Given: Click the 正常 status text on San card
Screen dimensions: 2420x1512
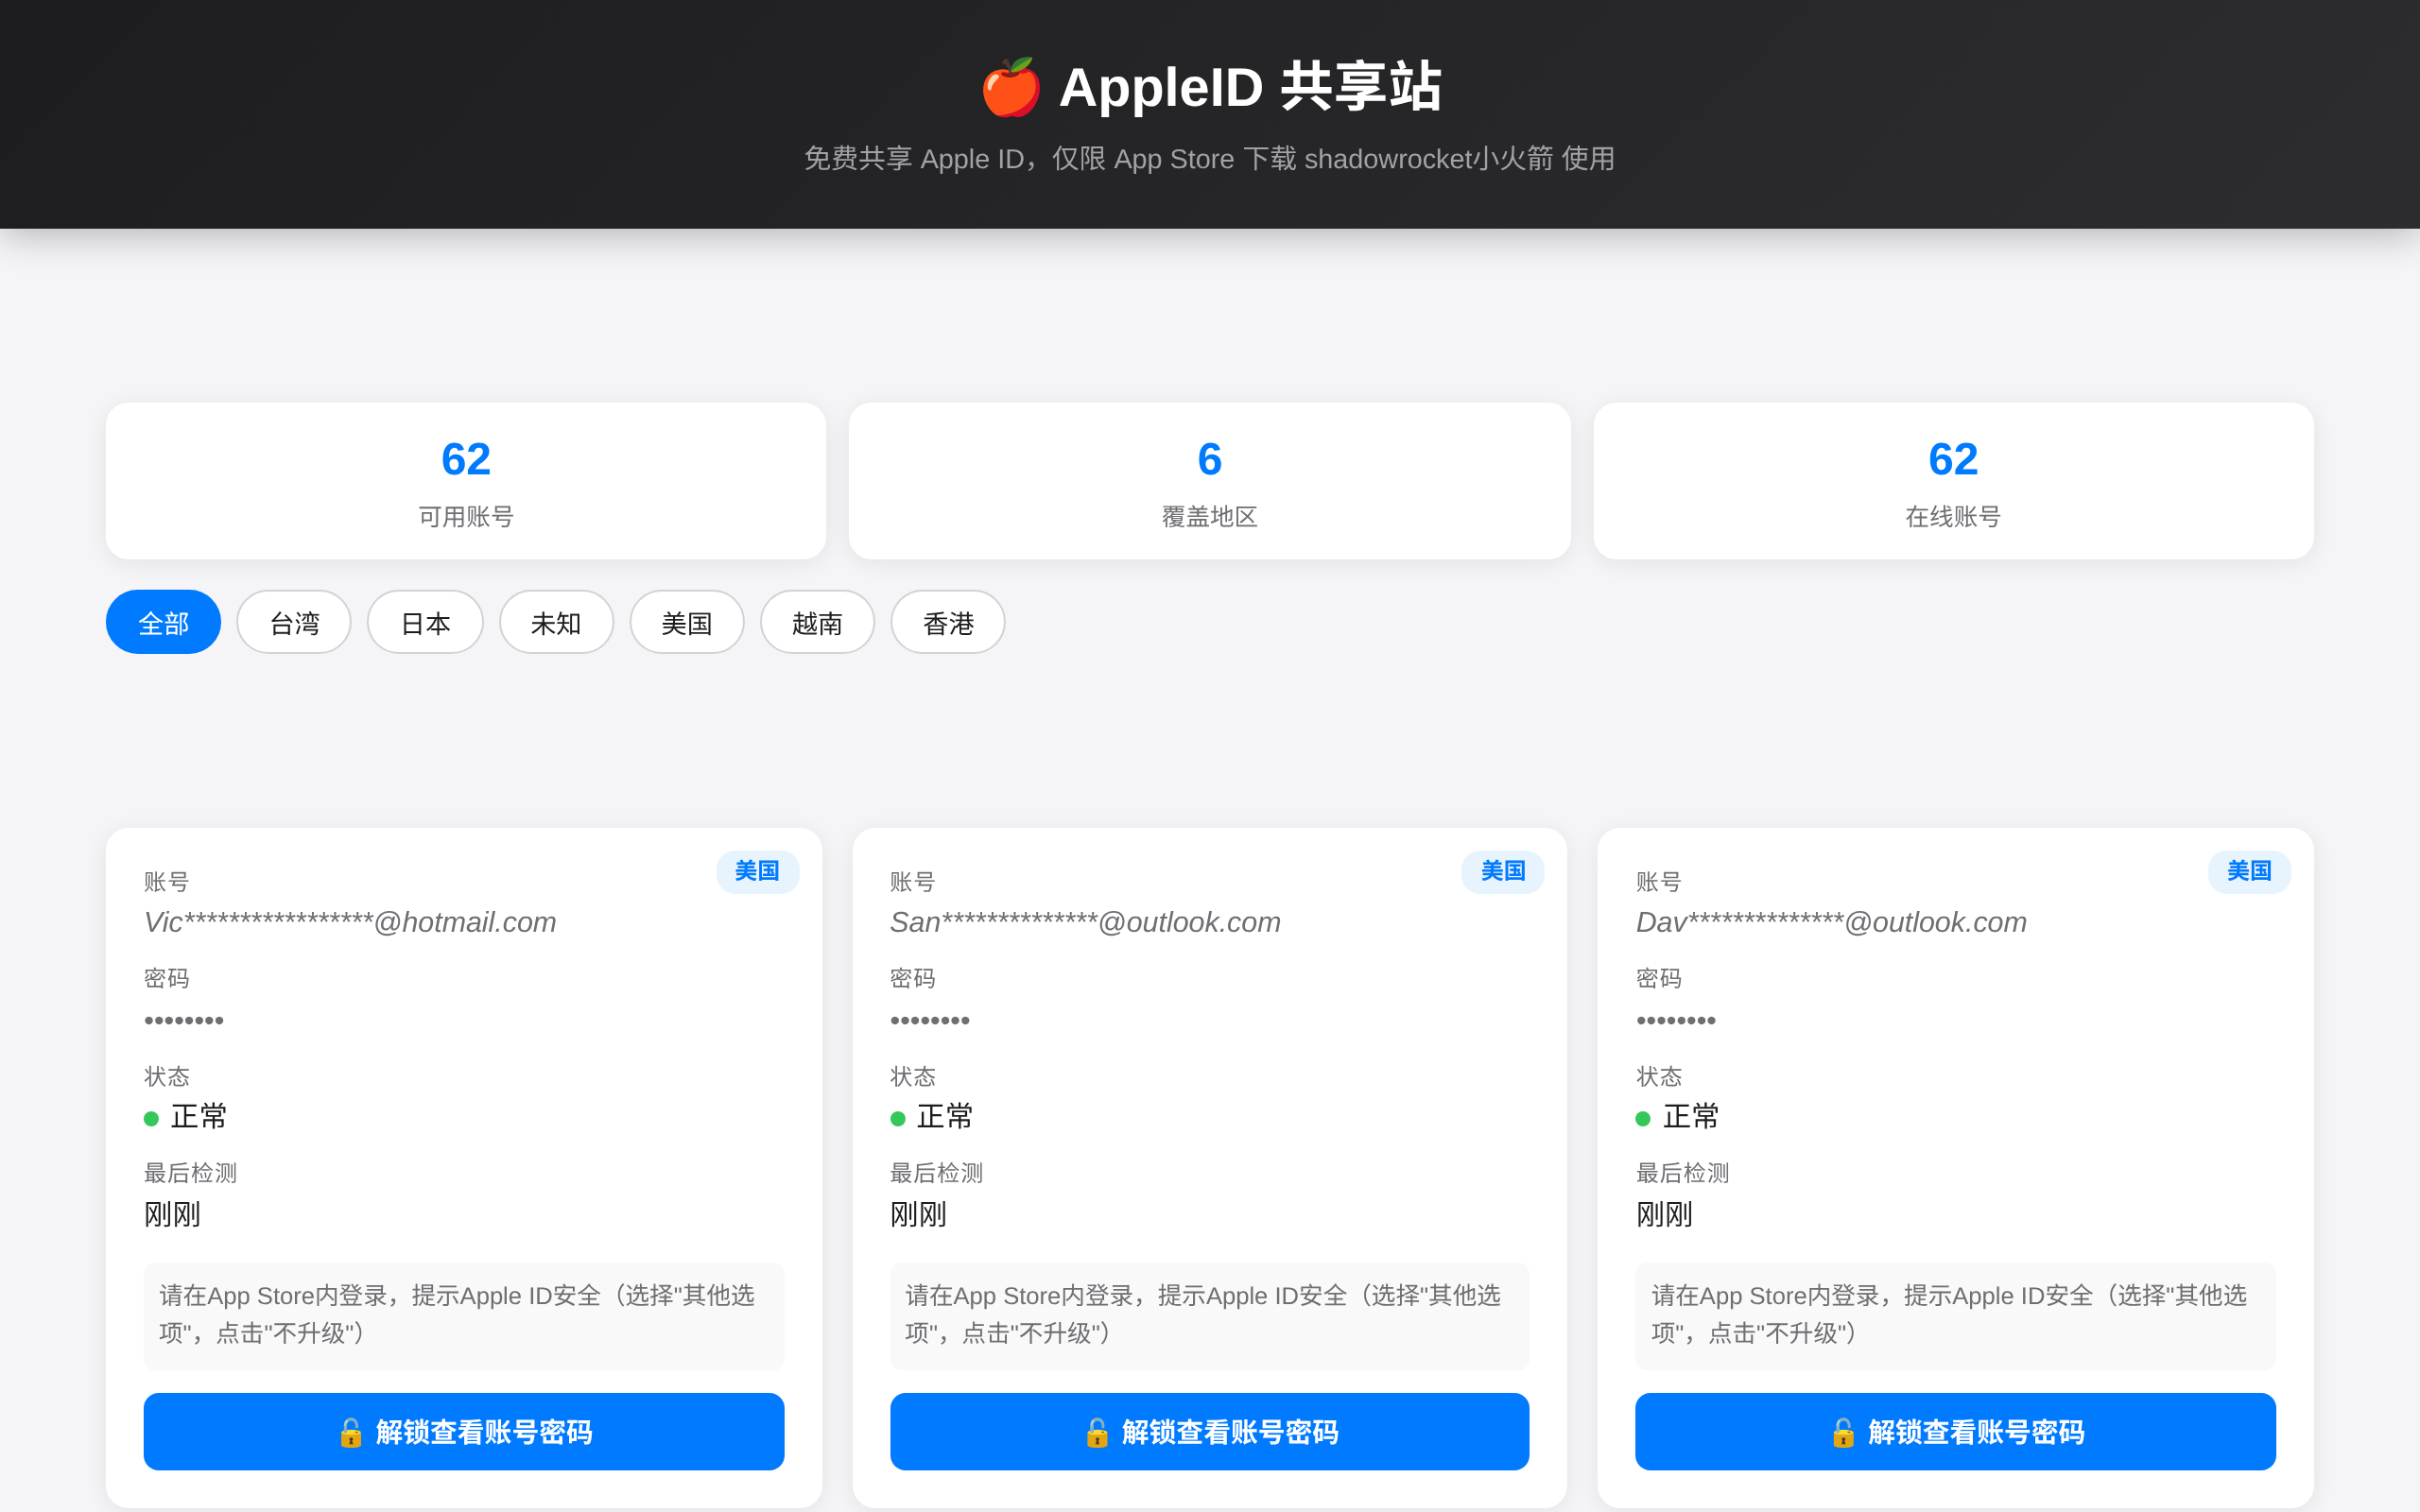Looking at the screenshot, I should point(945,1116).
